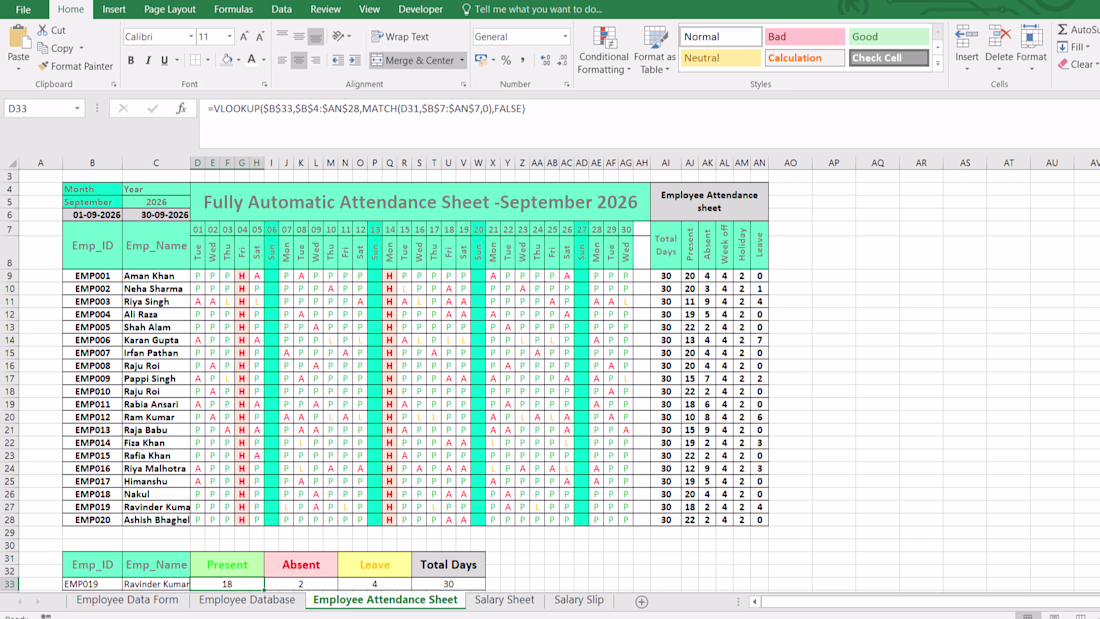Toggle center horizontal alignment
The image size is (1100, 619).
point(299,60)
